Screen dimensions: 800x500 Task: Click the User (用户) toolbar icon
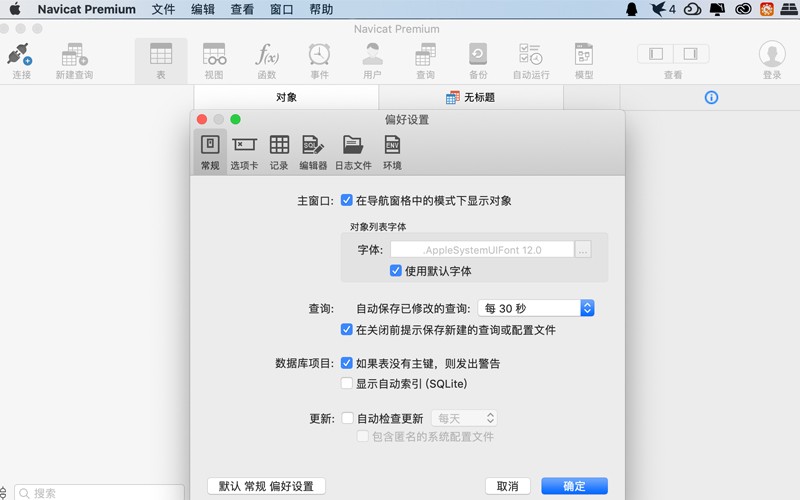click(372, 54)
